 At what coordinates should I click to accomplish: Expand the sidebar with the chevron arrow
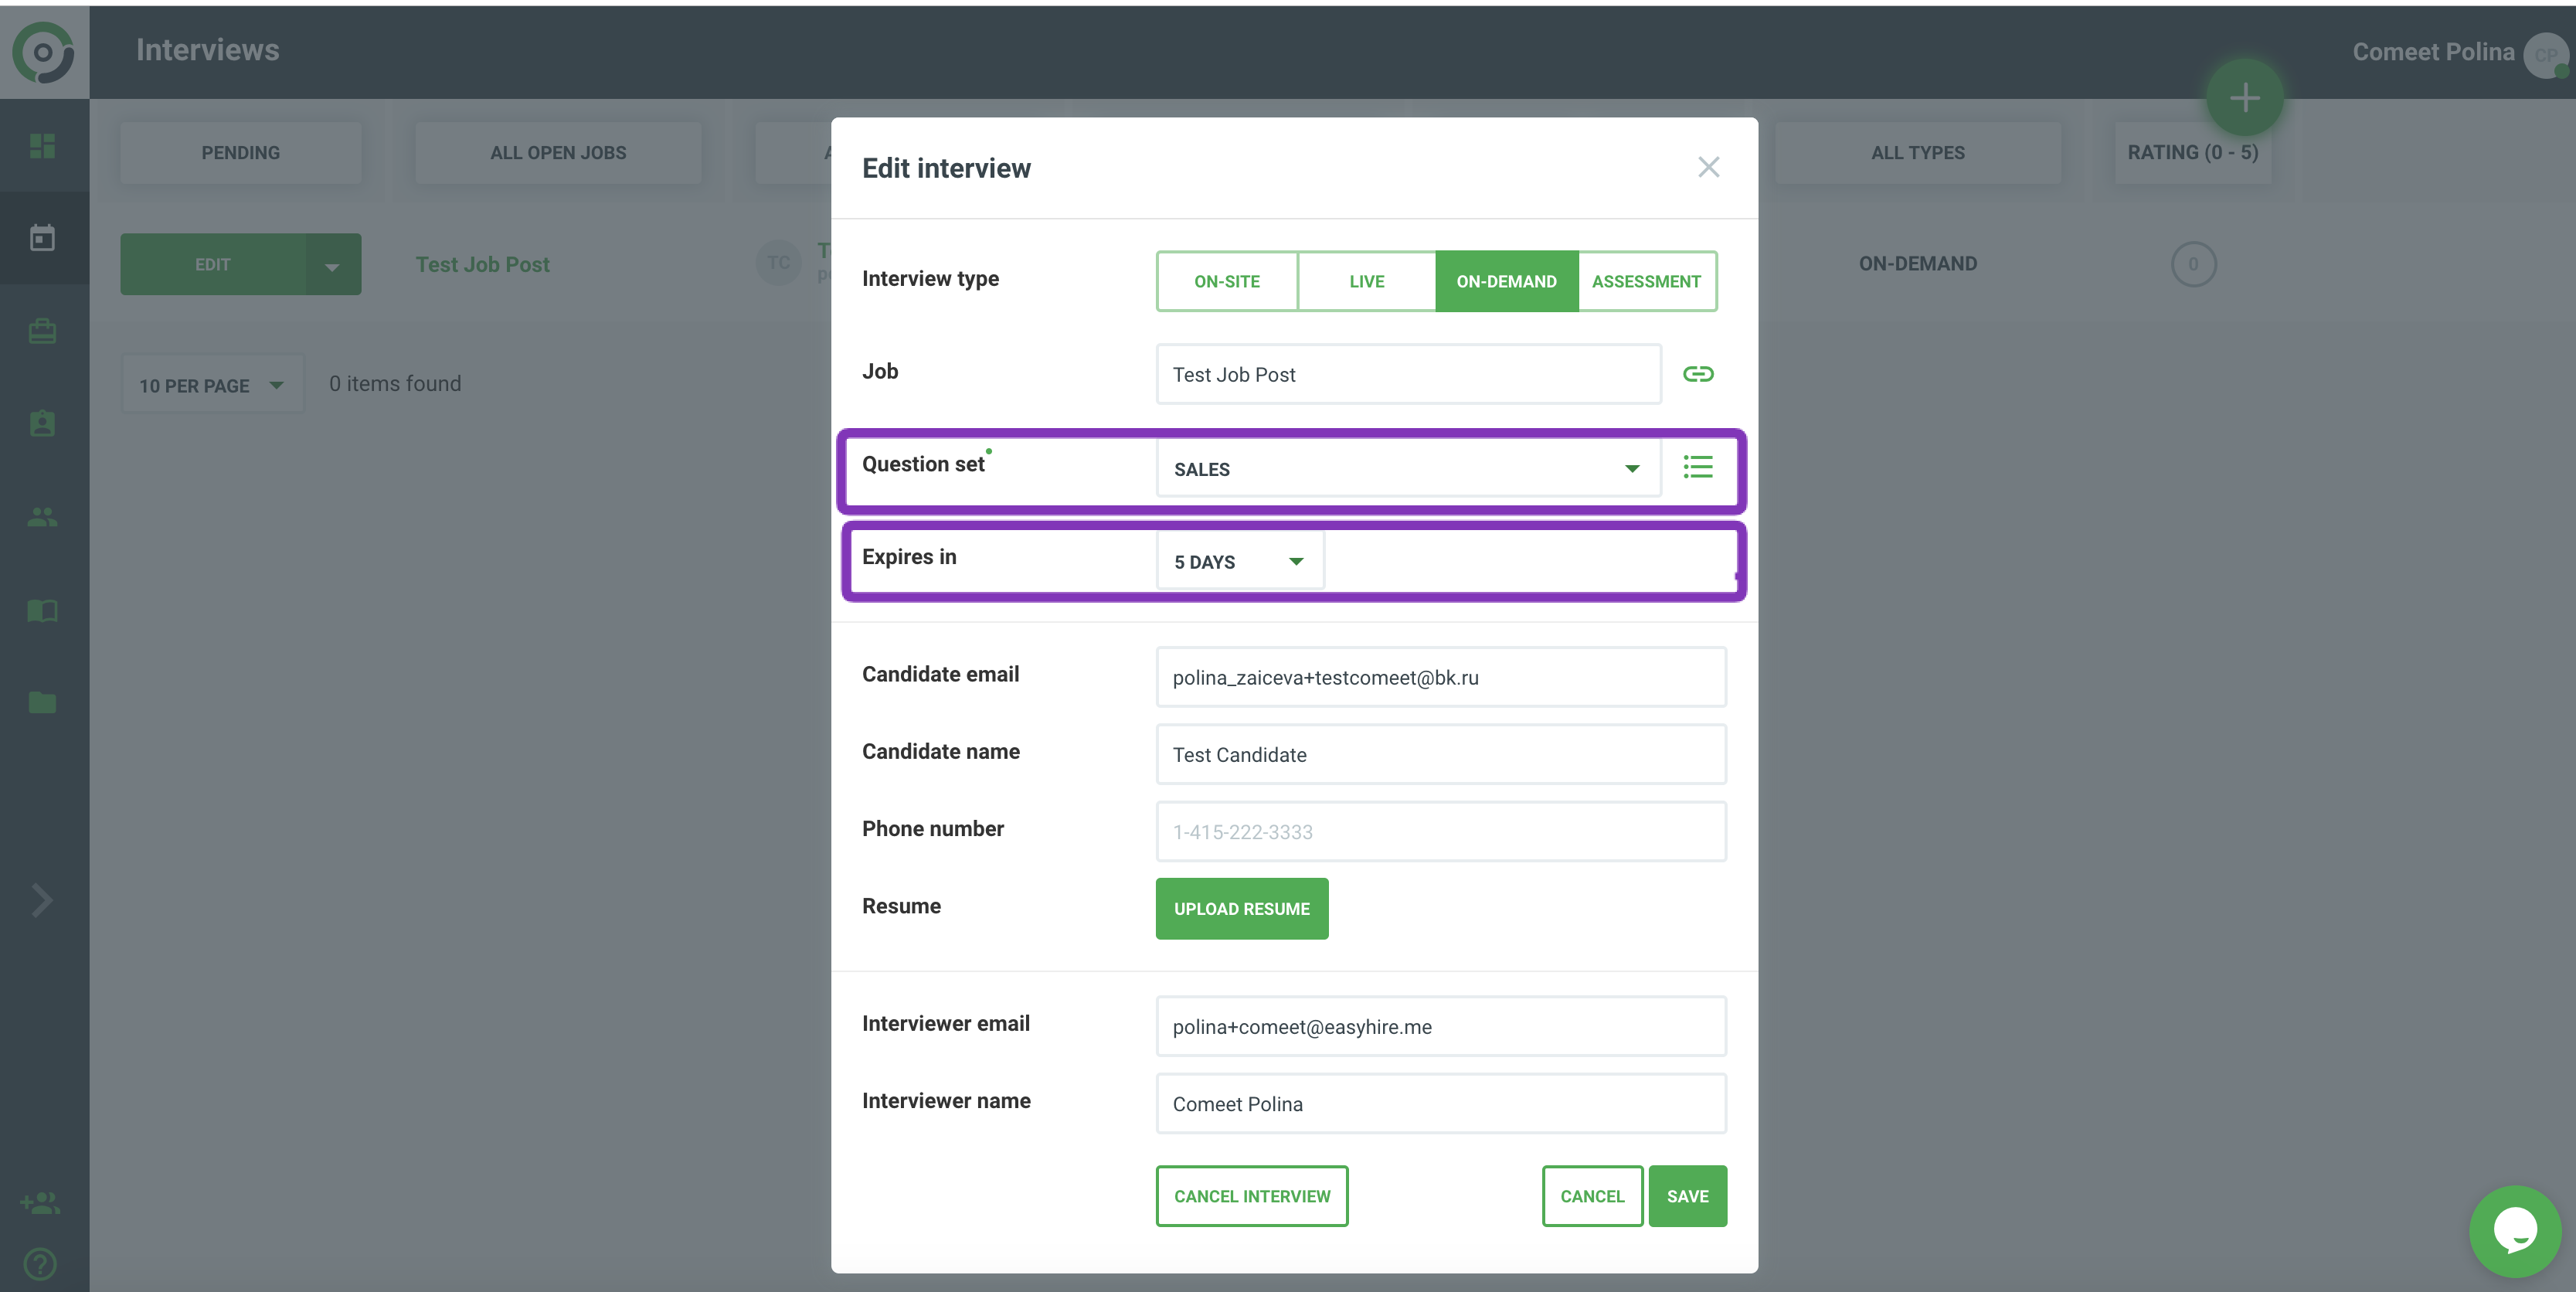[x=41, y=900]
